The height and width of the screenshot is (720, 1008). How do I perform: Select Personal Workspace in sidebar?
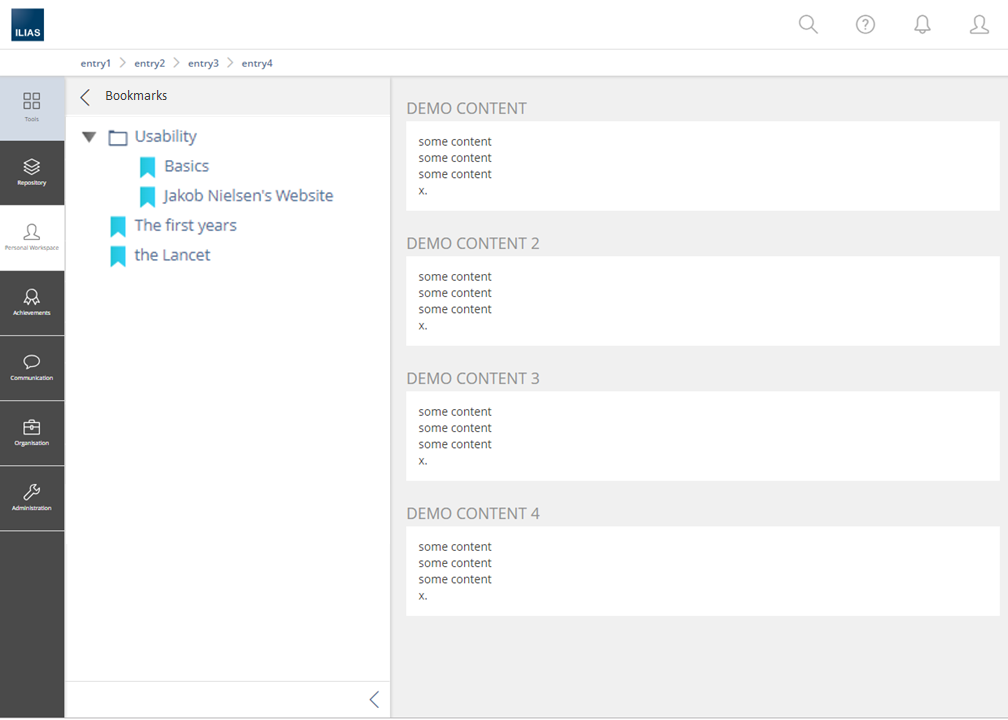tap(32, 237)
